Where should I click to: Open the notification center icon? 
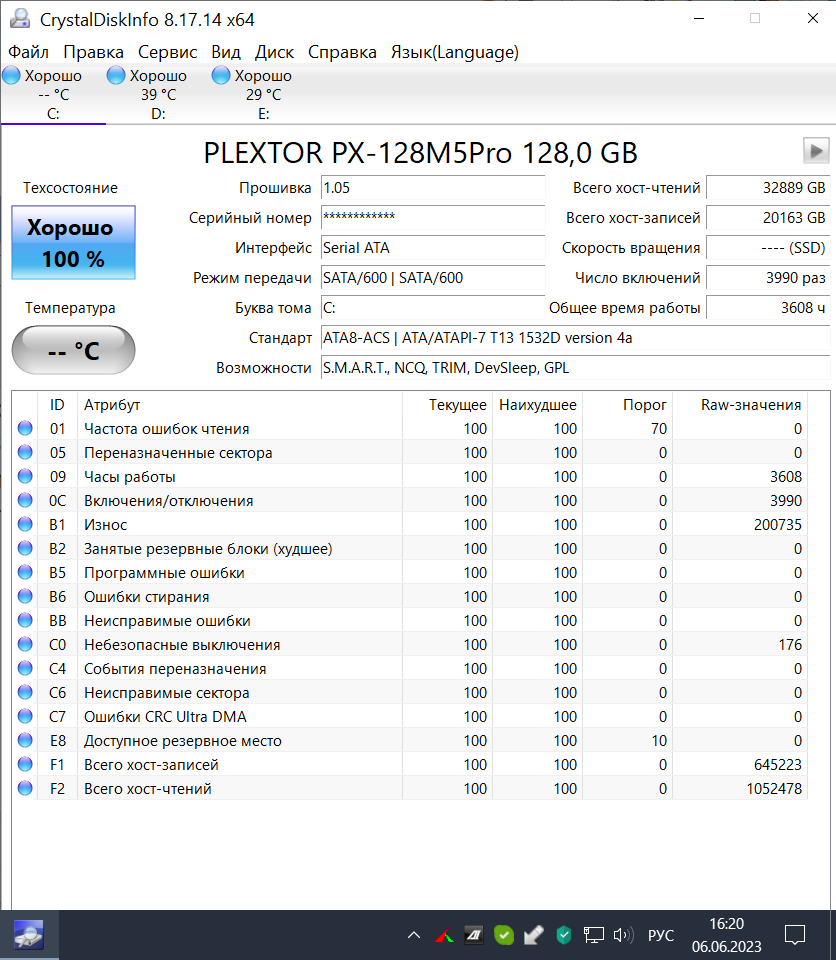795,935
